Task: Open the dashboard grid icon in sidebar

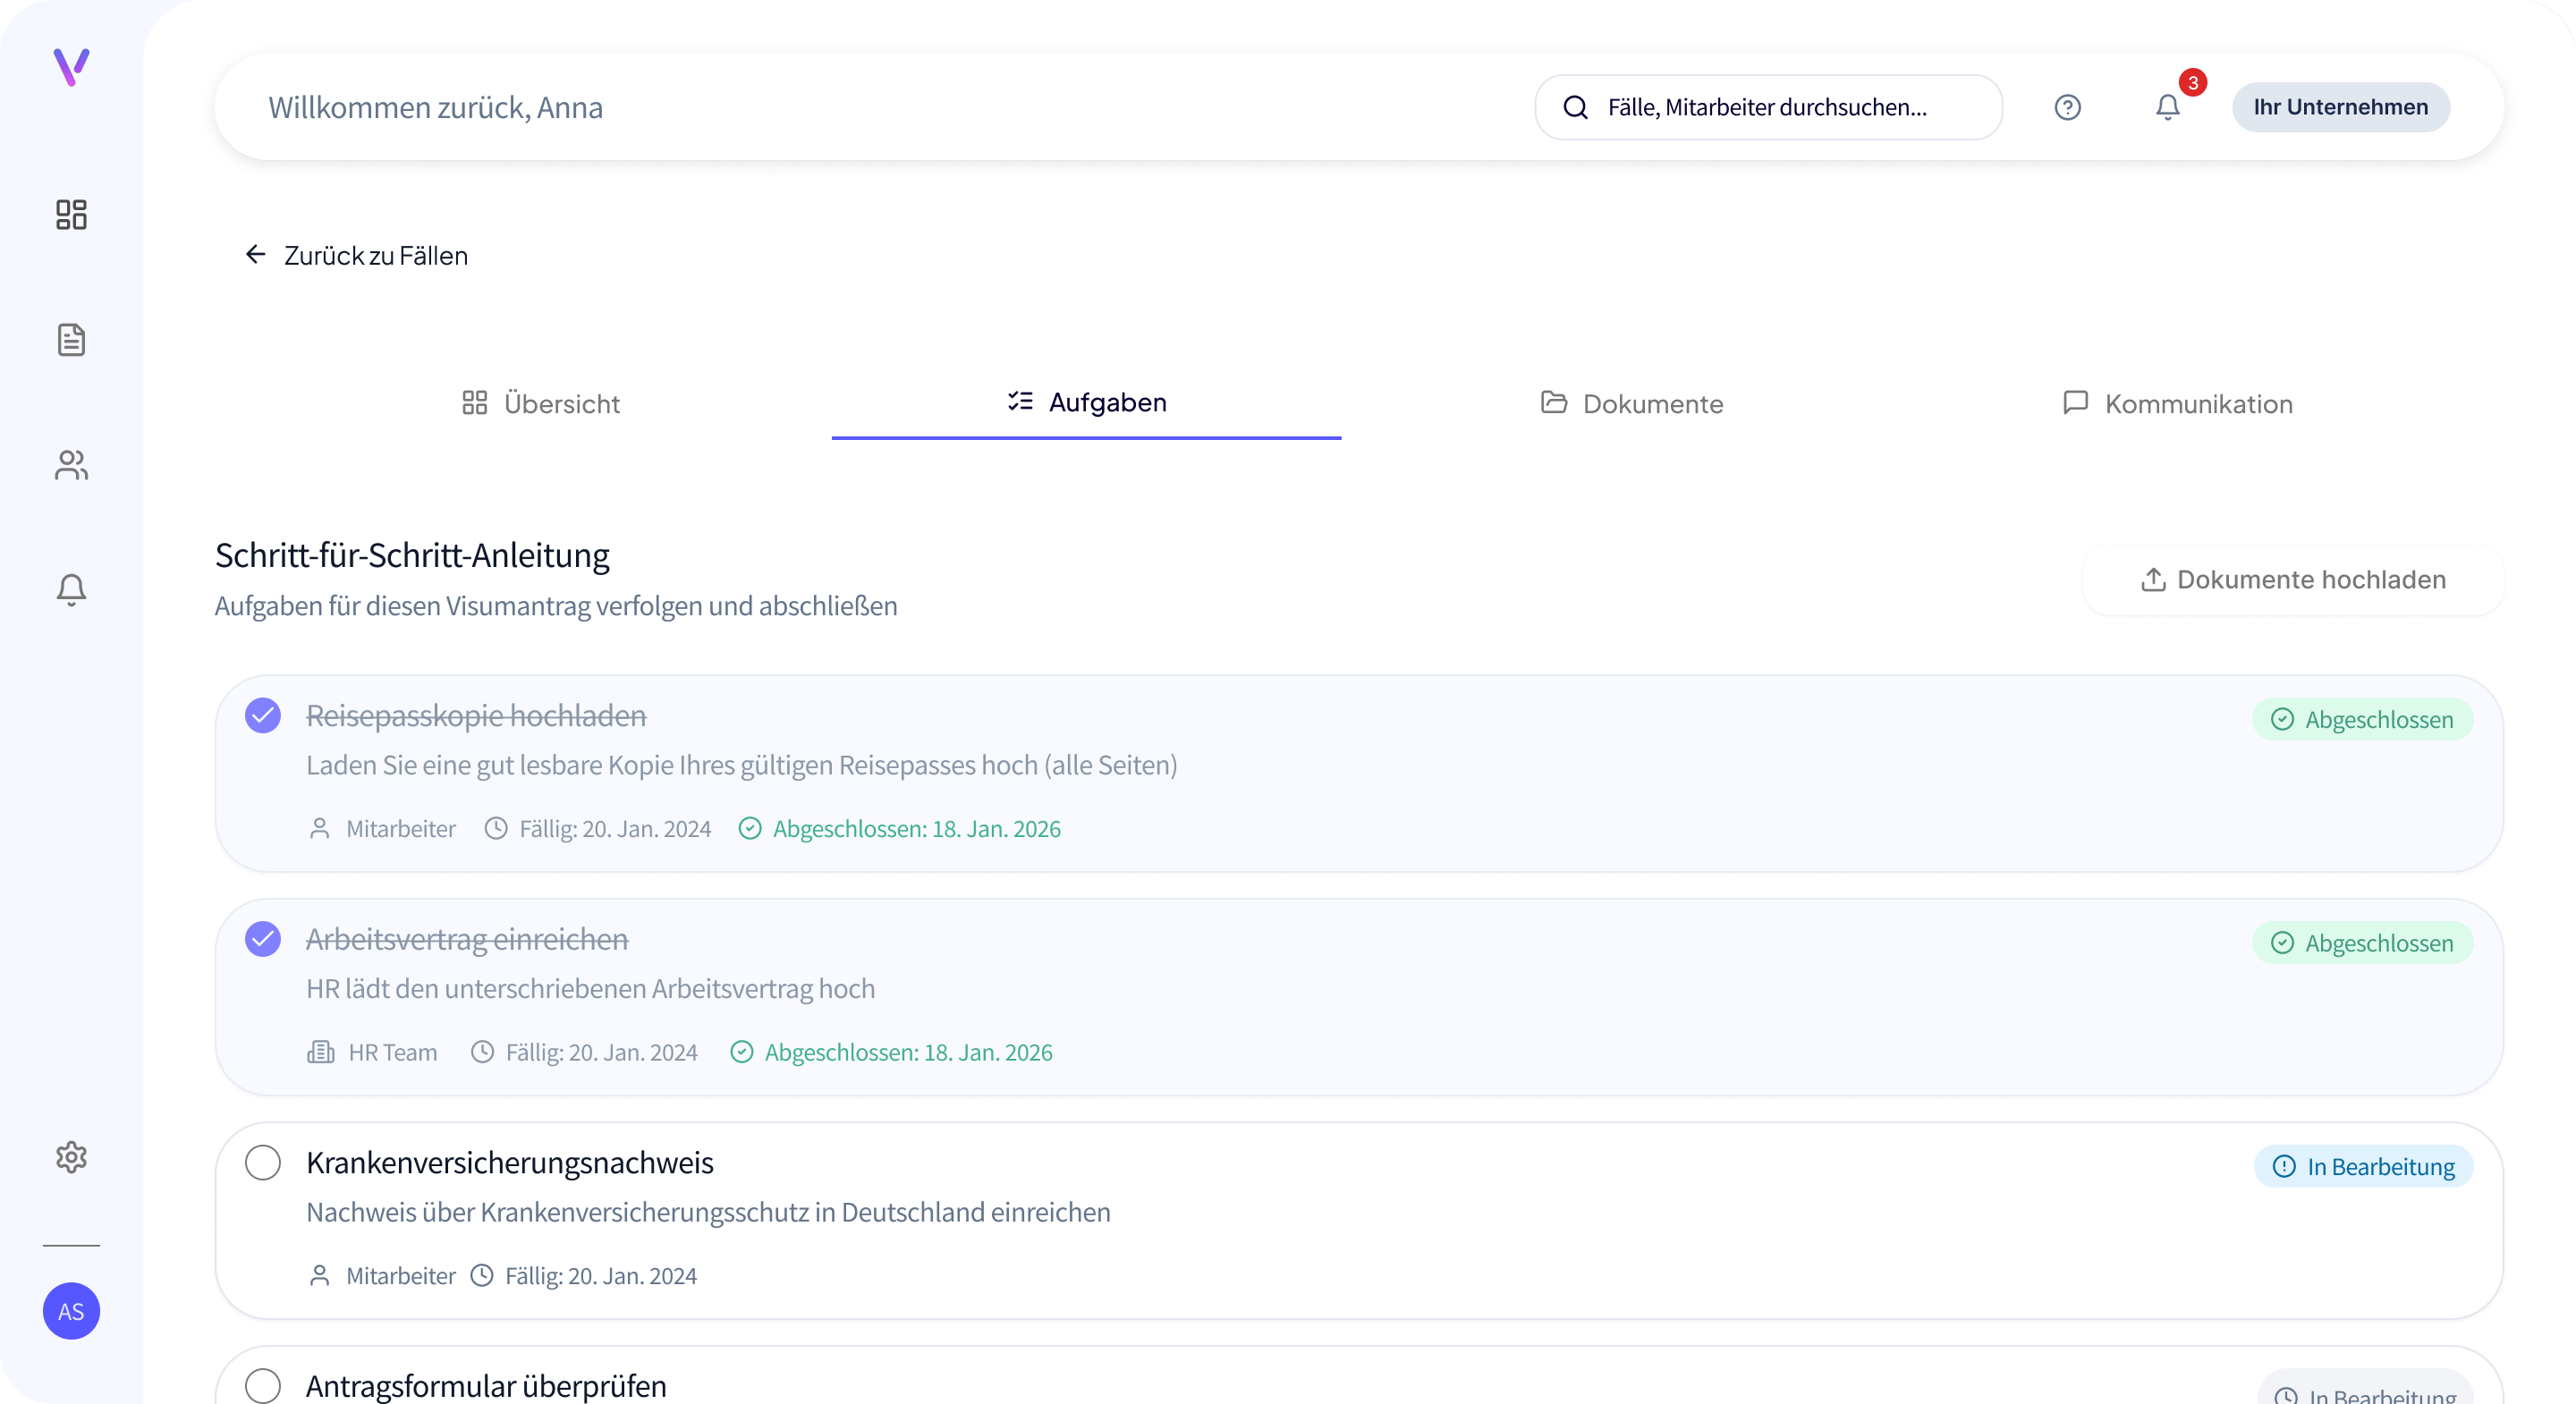Action: tap(71, 215)
